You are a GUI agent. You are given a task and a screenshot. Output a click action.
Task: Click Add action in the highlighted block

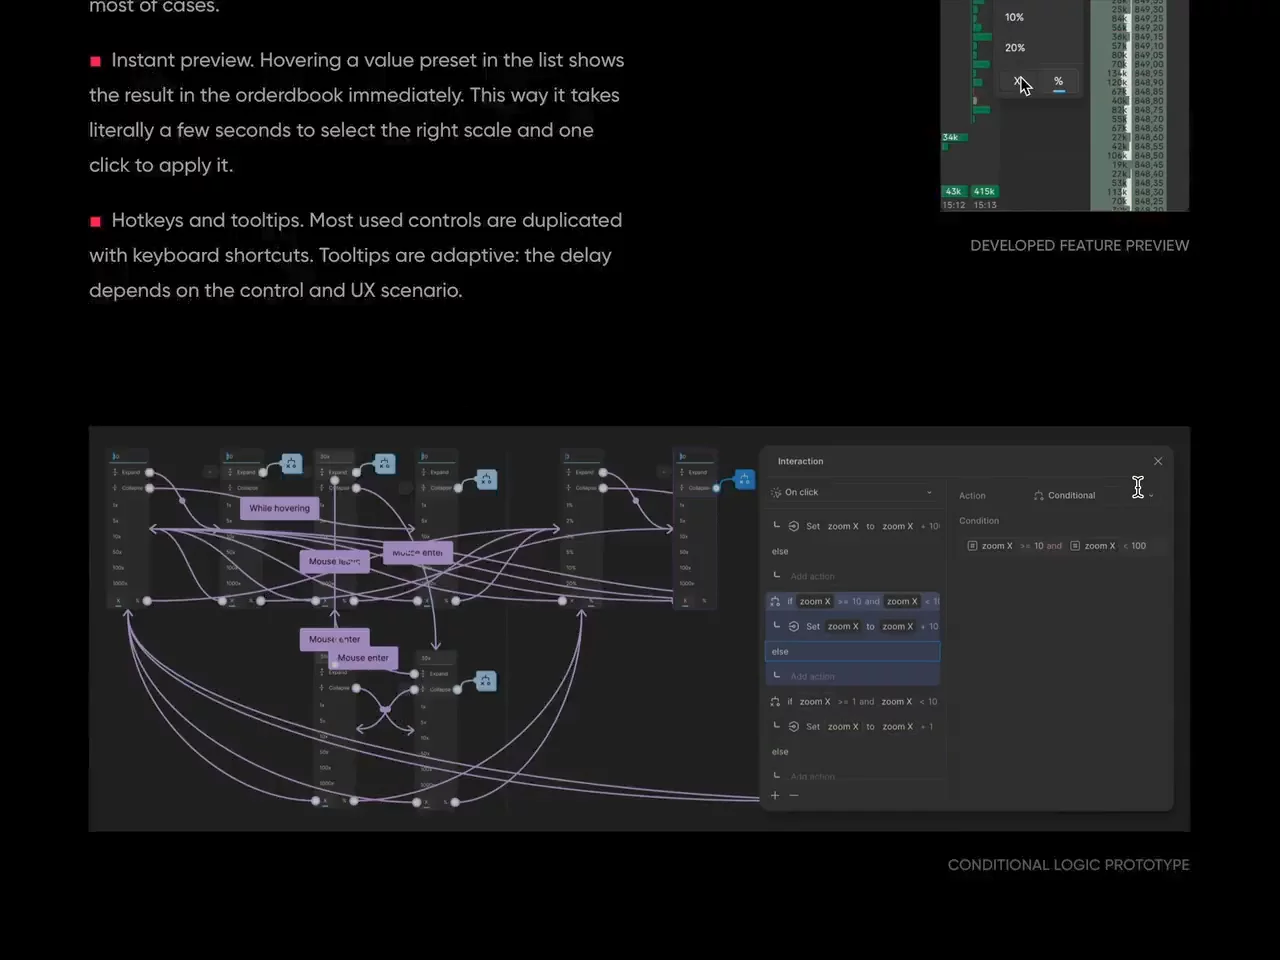pos(812,676)
